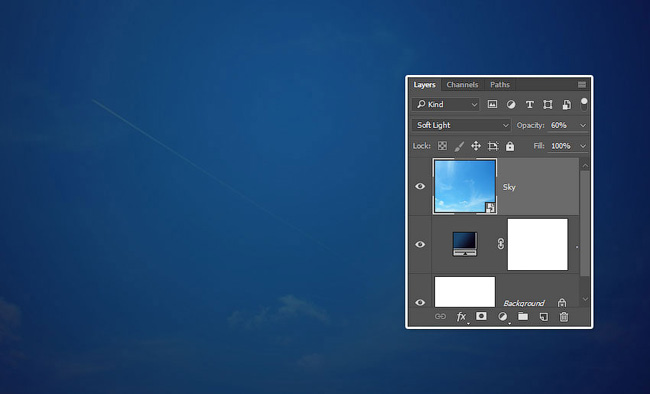Screen dimensions: 650x394
Task: Filter for smart objects icon
Action: (566, 105)
